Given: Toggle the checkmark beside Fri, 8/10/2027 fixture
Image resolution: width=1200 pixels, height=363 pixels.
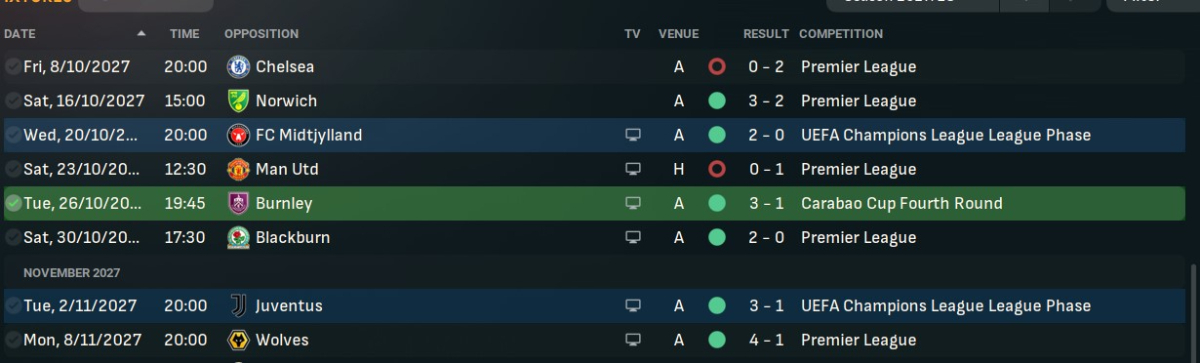Looking at the screenshot, I should coord(12,67).
